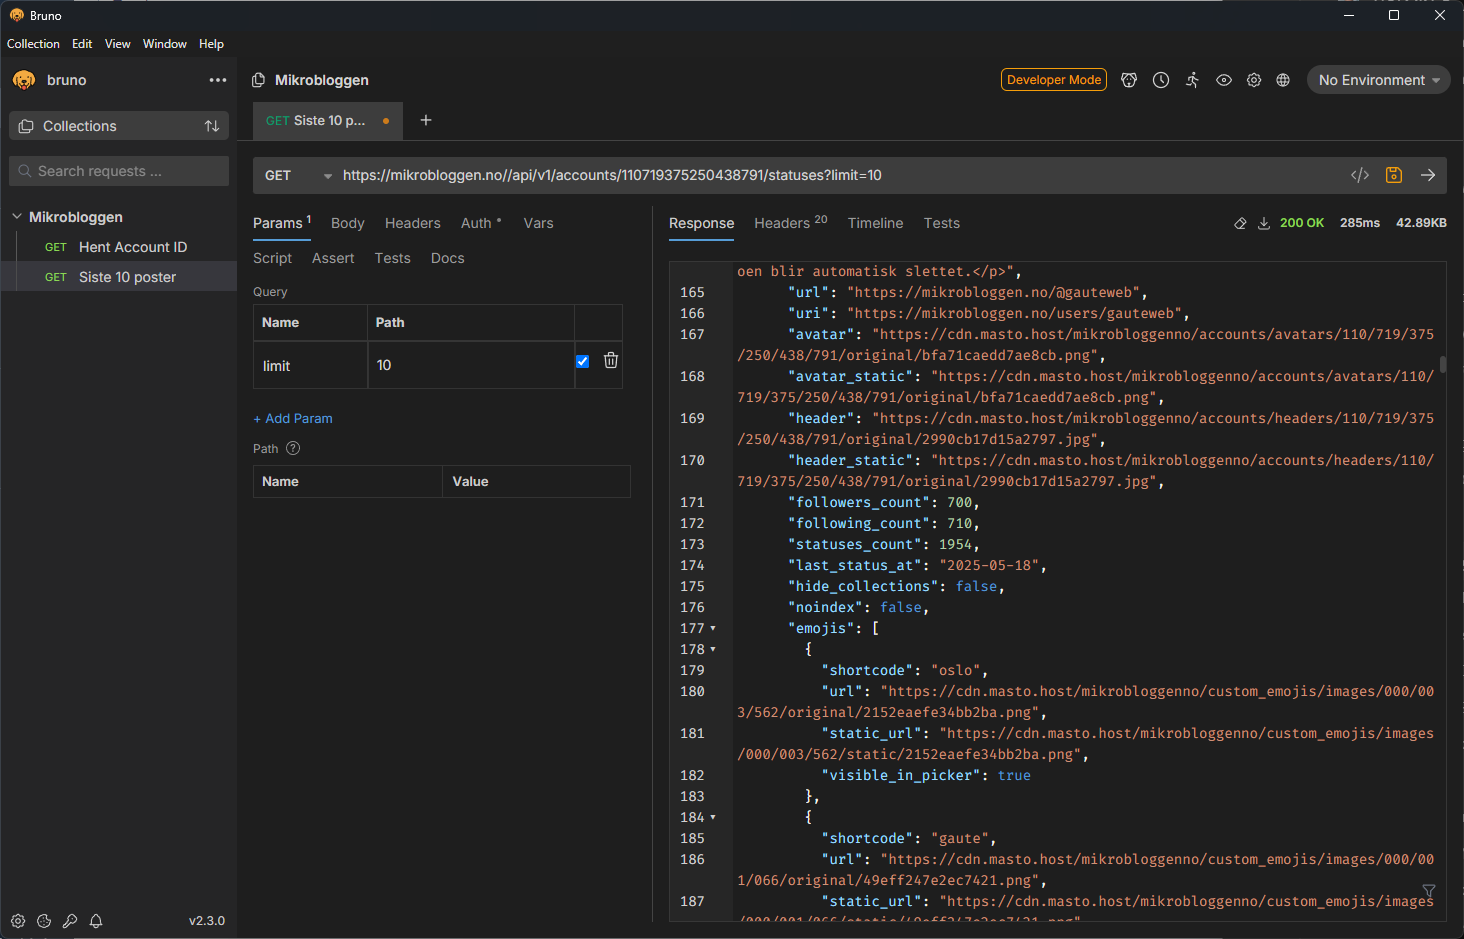Save the request with the save icon
Screen dimensions: 1464x939
coord(1394,175)
